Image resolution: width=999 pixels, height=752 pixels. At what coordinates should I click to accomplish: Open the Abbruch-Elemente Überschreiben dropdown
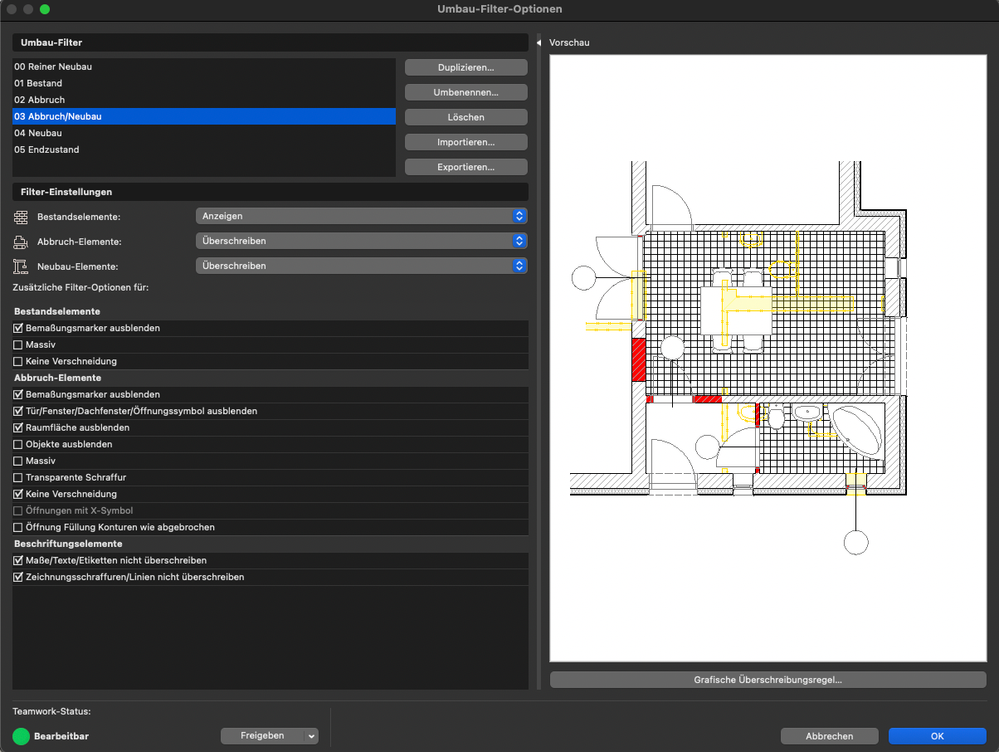361,241
